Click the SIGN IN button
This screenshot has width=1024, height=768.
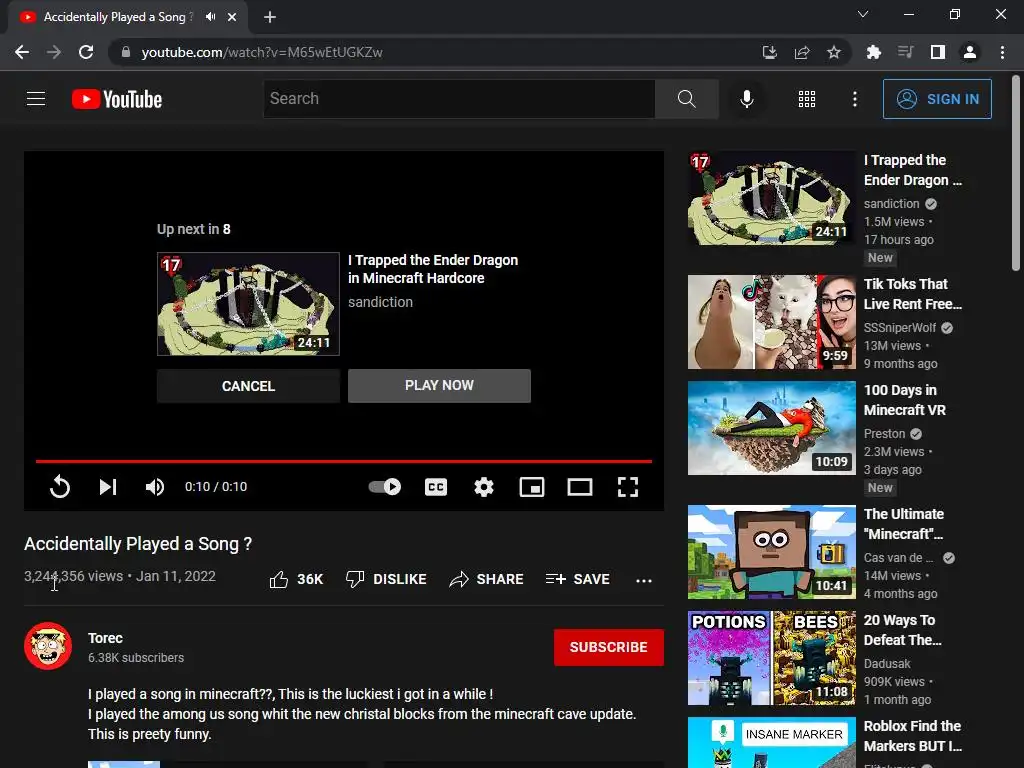coord(936,99)
